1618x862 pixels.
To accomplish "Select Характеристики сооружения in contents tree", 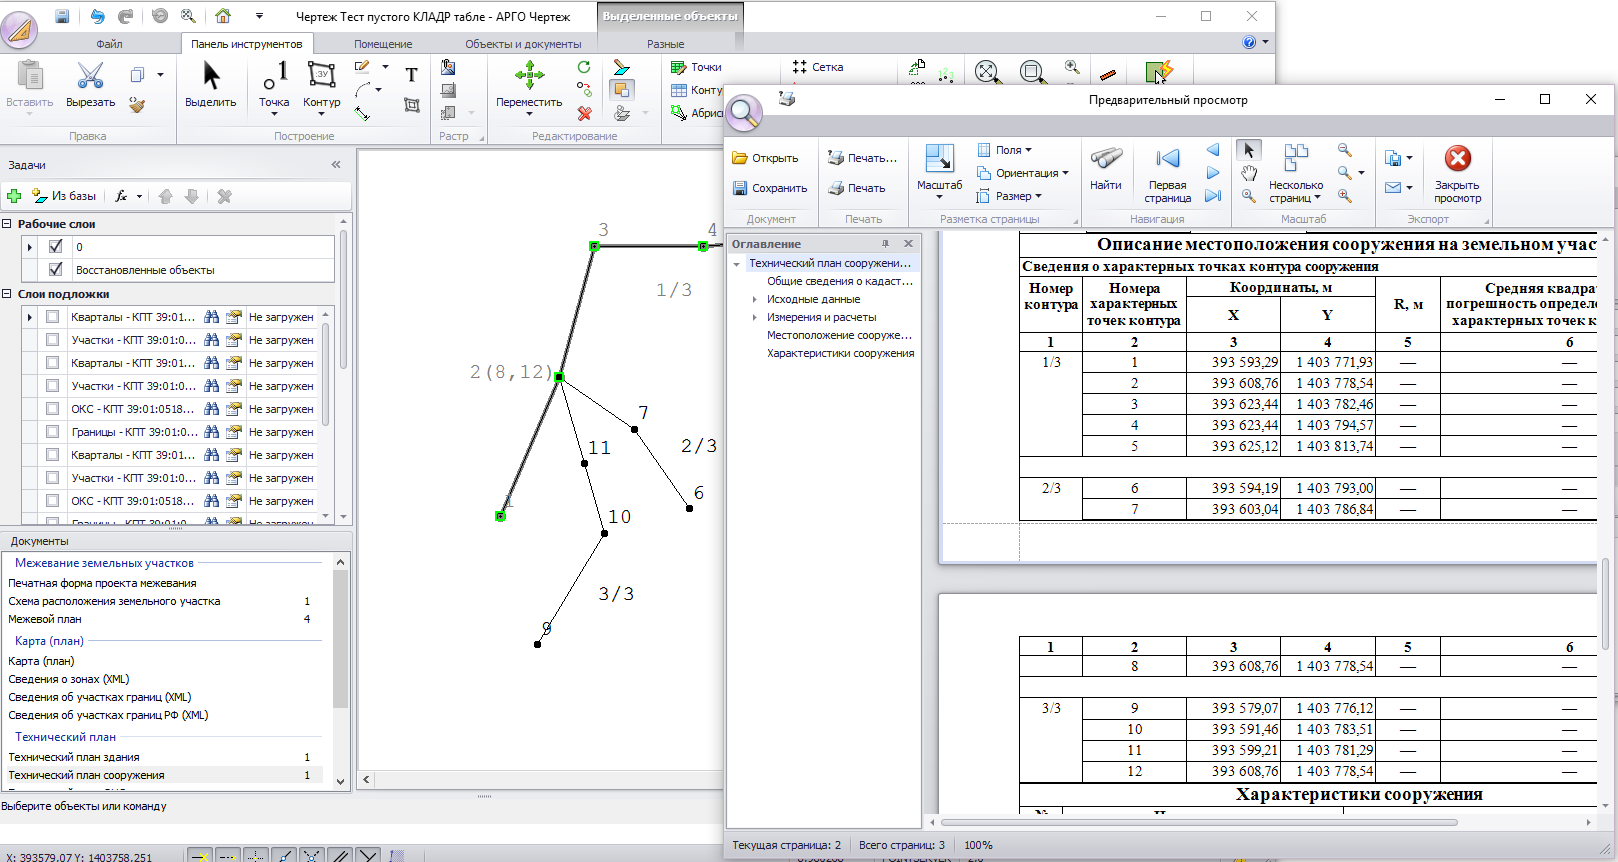I will [840, 353].
